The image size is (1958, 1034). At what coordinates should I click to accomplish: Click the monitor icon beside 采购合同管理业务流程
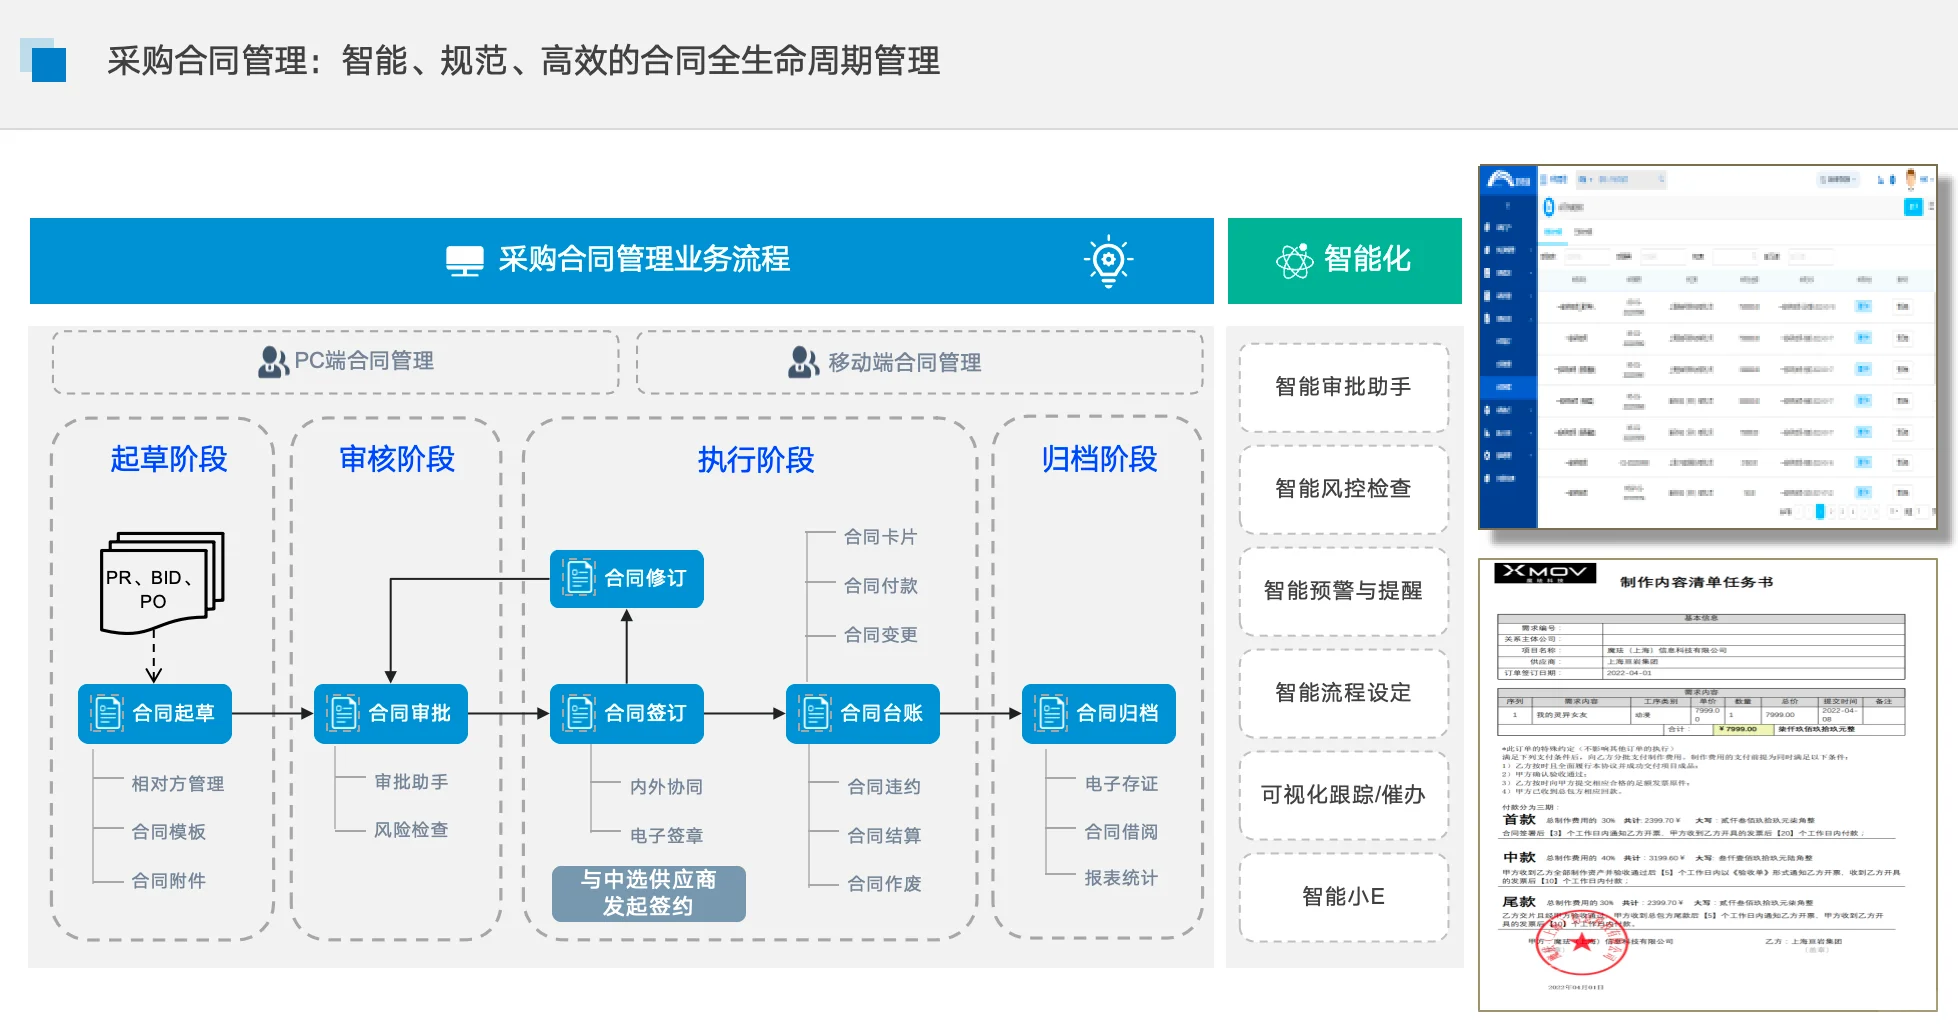pos(464,260)
